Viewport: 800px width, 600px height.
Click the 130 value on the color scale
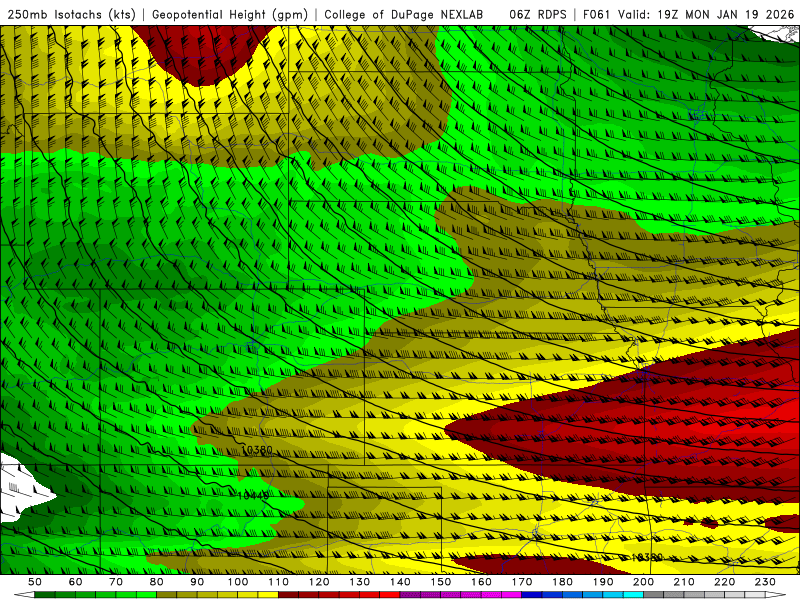pyautogui.click(x=360, y=582)
